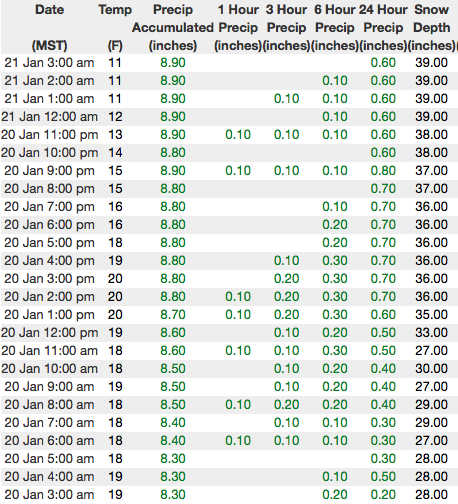Viewport: 458px width, 504px height.
Task: Click the Temp (F) column header
Action: pyautogui.click(x=115, y=27)
